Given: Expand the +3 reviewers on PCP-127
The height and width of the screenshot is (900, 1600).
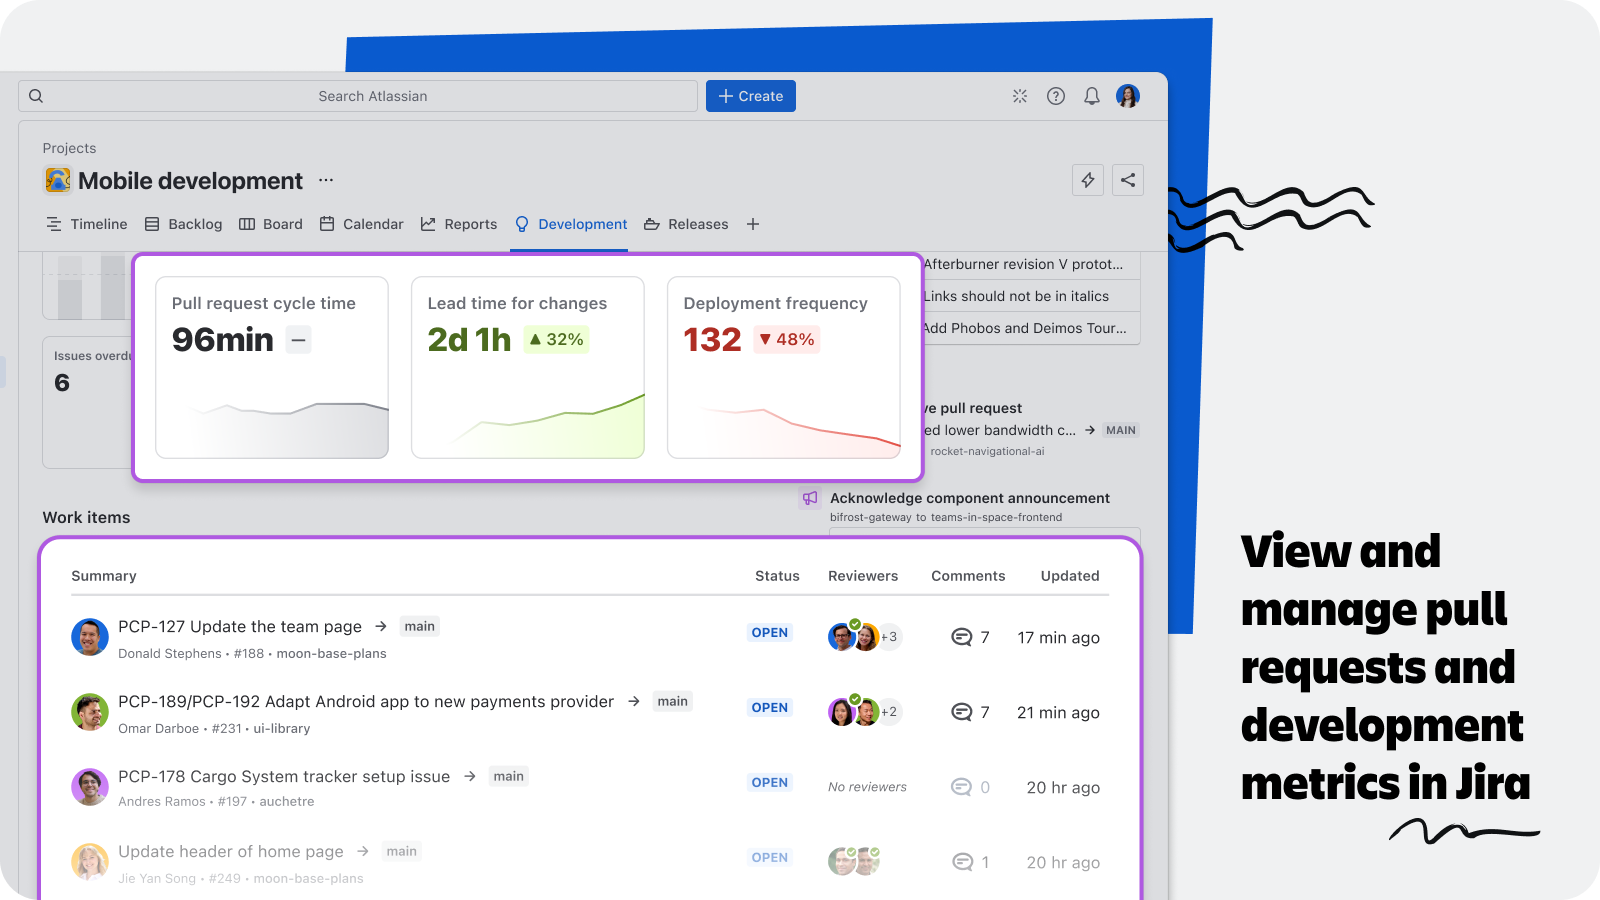Looking at the screenshot, I should [889, 637].
